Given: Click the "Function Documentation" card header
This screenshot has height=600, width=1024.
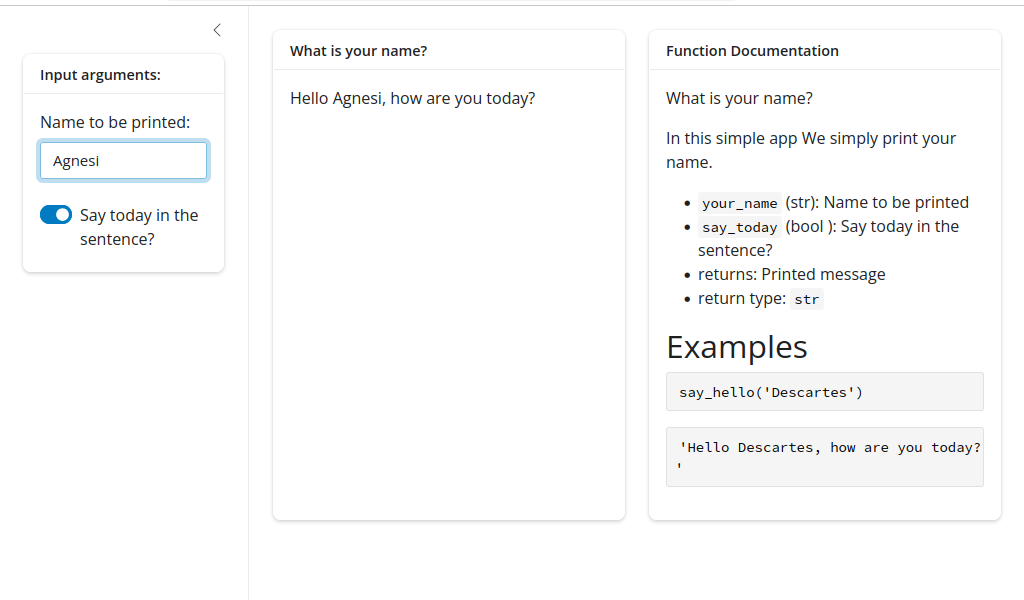Looking at the screenshot, I should 752,51.
